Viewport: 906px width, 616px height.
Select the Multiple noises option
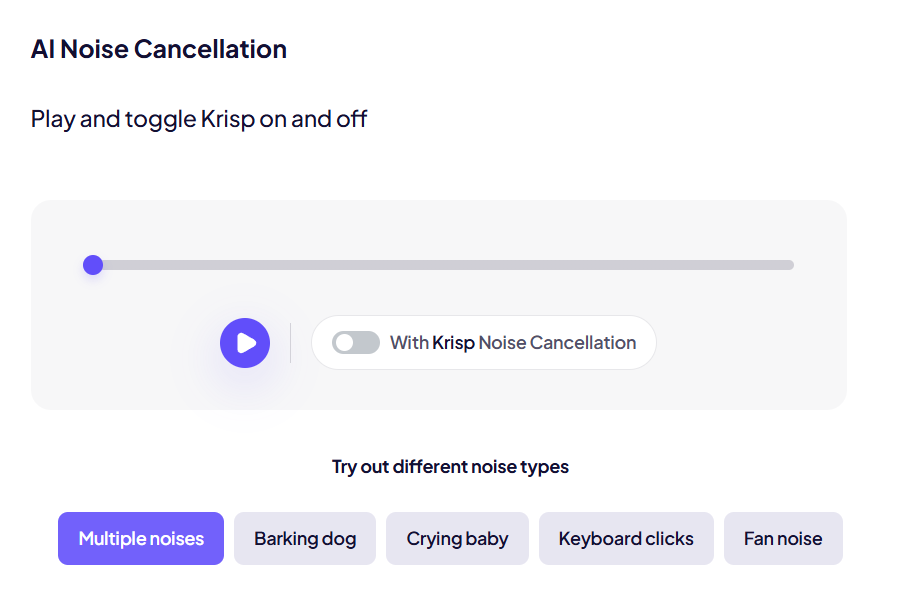[141, 539]
